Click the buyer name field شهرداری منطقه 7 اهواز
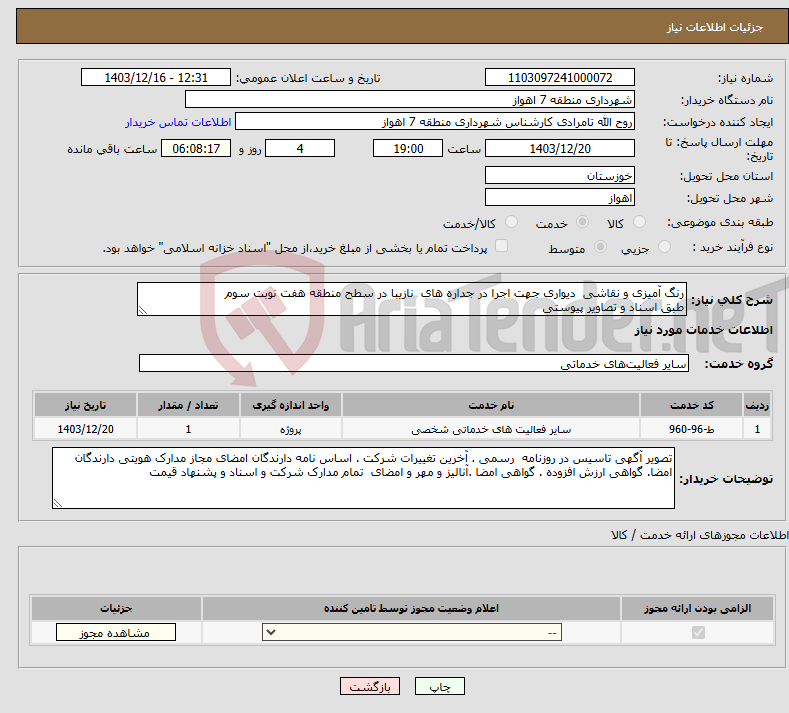The height and width of the screenshot is (713, 789). (x=410, y=100)
